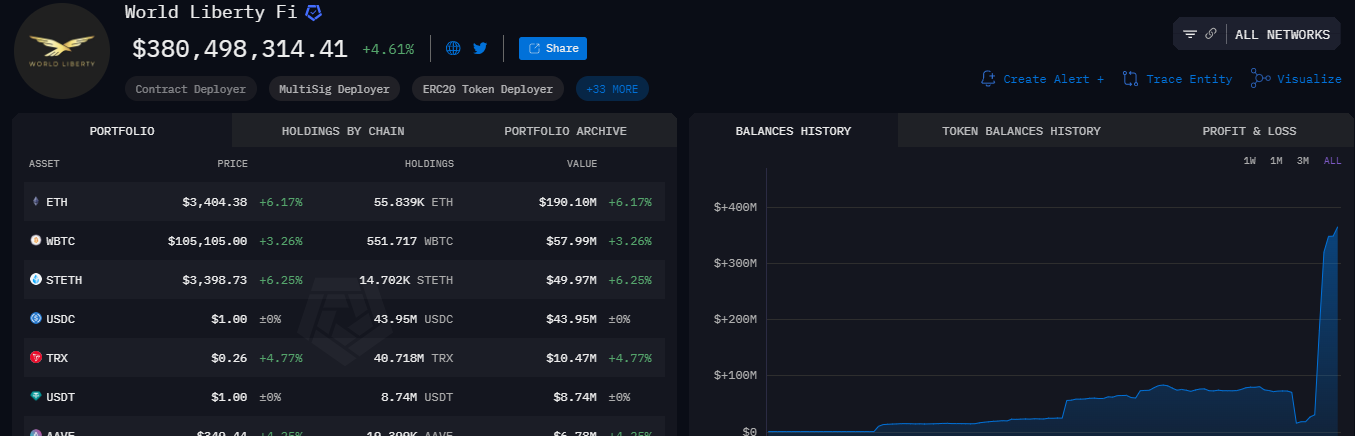Click the blue Share button
Screen dimensions: 1355x436
coord(553,48)
